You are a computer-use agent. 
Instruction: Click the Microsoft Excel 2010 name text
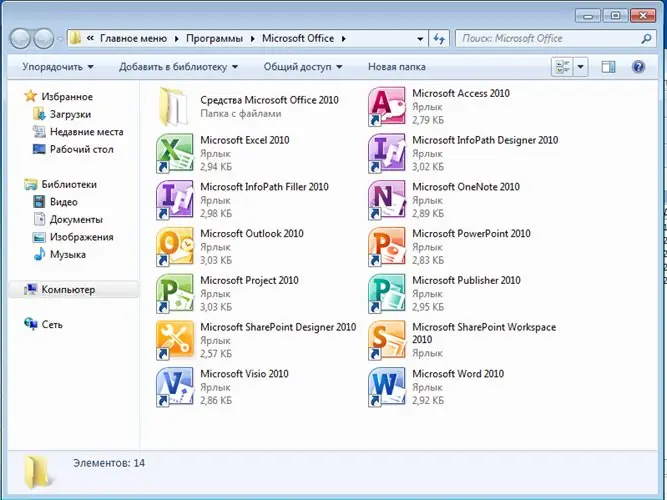click(x=245, y=140)
